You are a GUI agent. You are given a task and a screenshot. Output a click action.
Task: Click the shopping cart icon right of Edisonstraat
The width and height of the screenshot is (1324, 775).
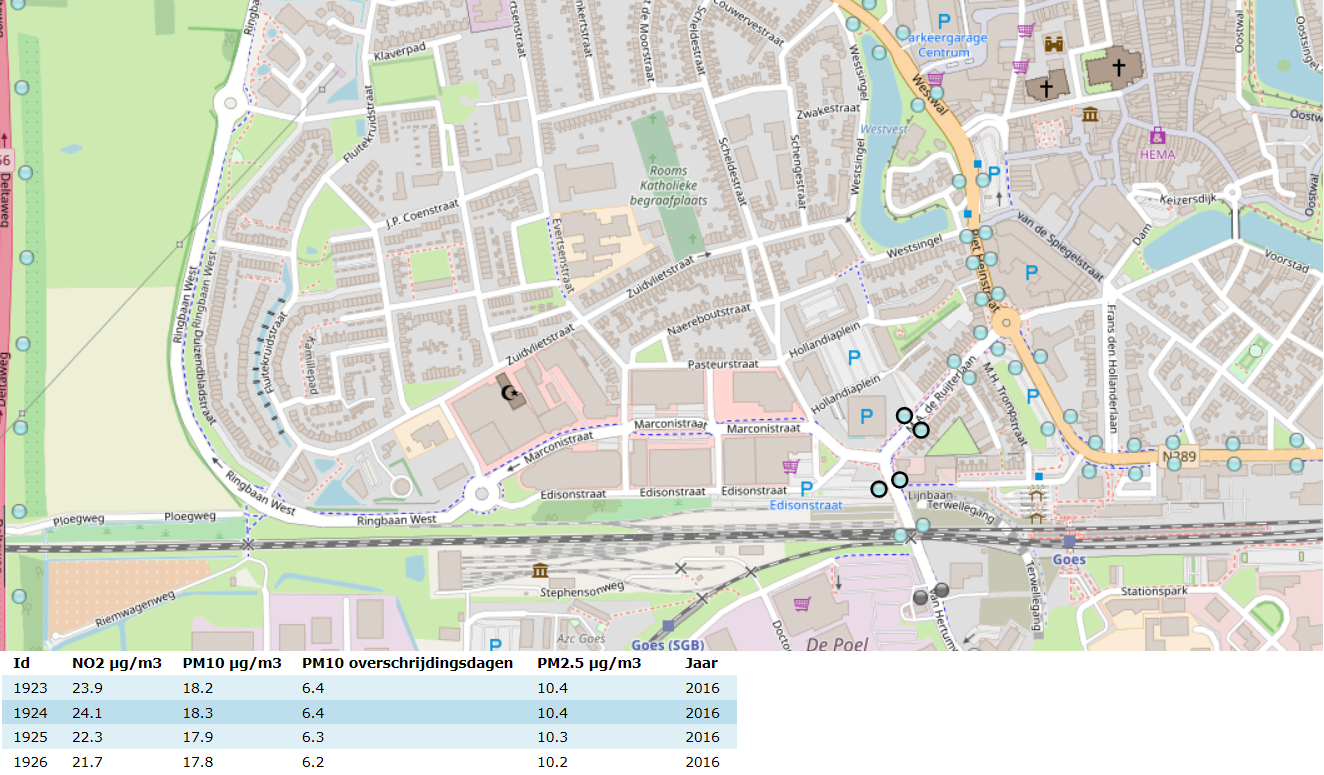click(791, 465)
